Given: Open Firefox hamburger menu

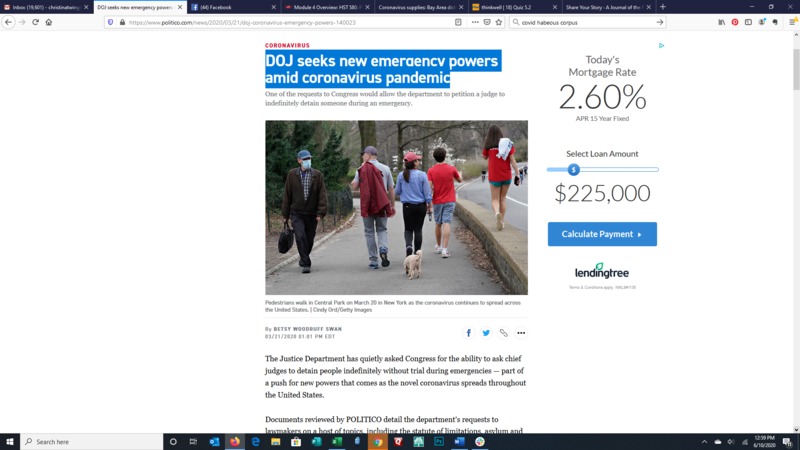Looking at the screenshot, I should (x=789, y=22).
